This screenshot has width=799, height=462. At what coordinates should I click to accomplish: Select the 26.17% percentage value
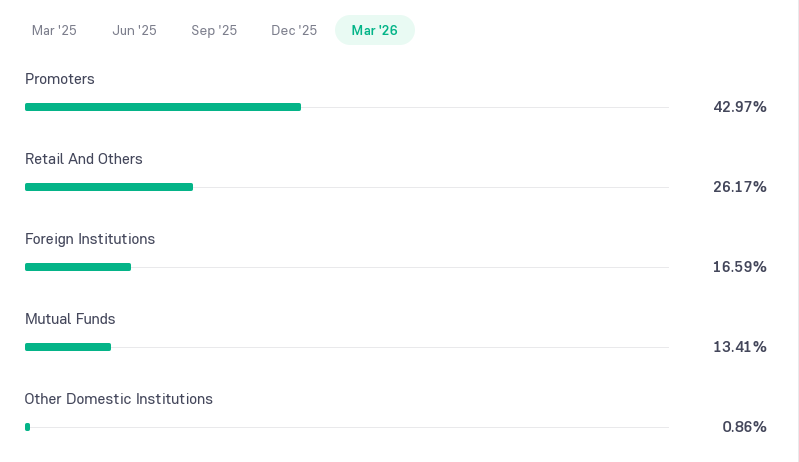(740, 187)
